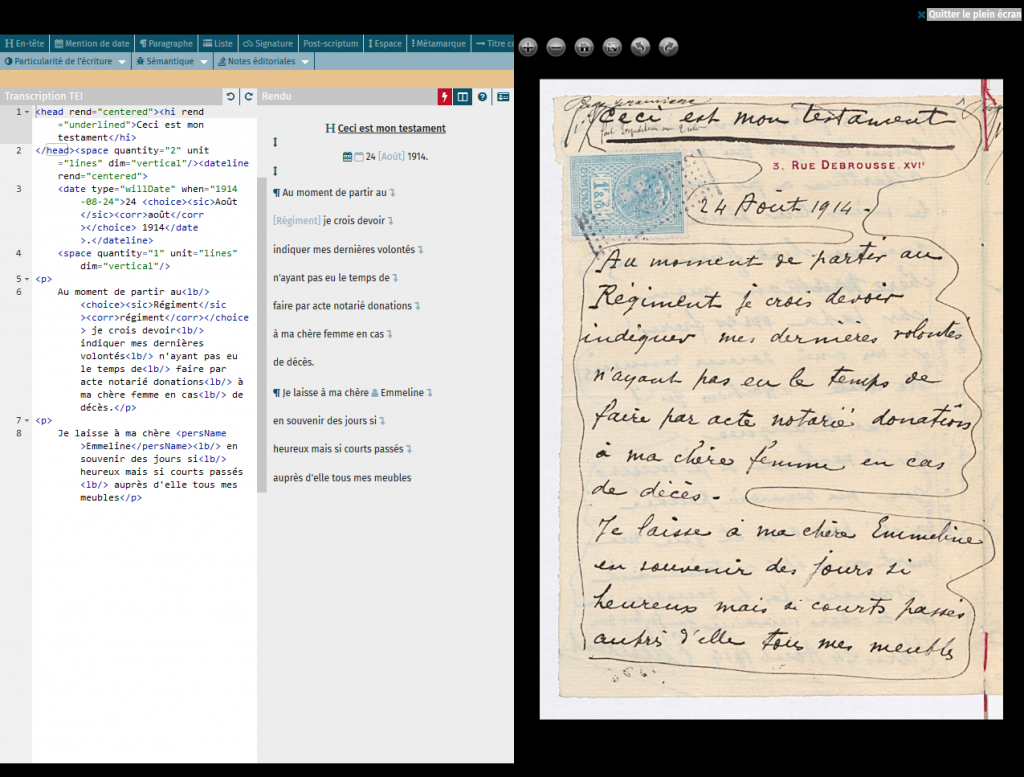
Task: Click line-break arrow after 'Emmeline'
Action: pyautogui.click(x=430, y=393)
